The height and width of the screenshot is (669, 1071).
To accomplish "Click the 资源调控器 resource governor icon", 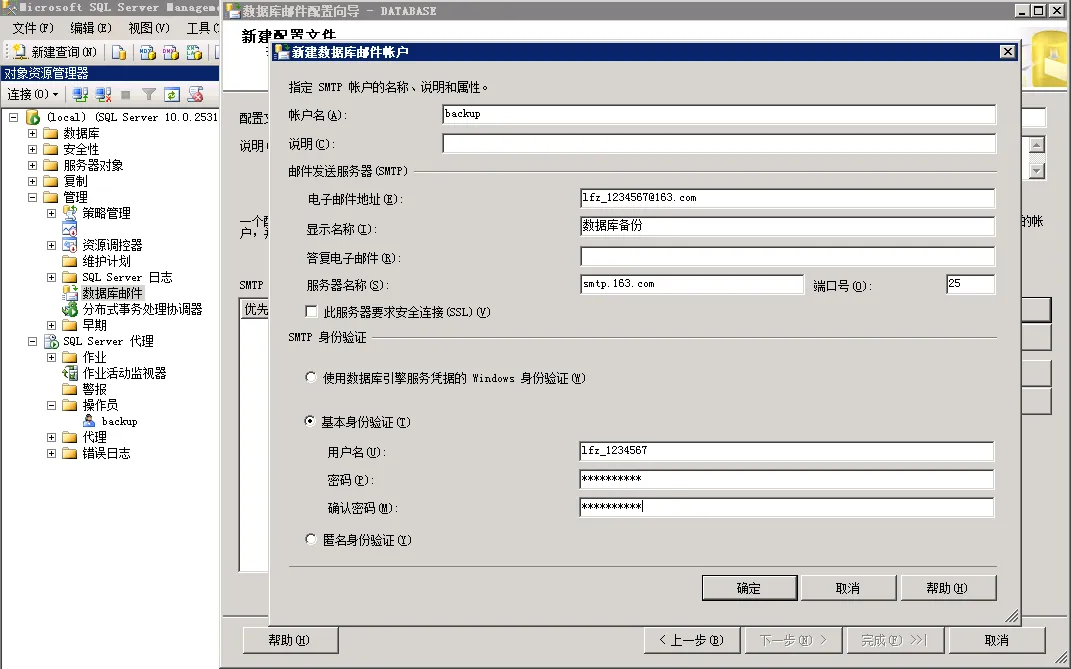I will point(70,245).
